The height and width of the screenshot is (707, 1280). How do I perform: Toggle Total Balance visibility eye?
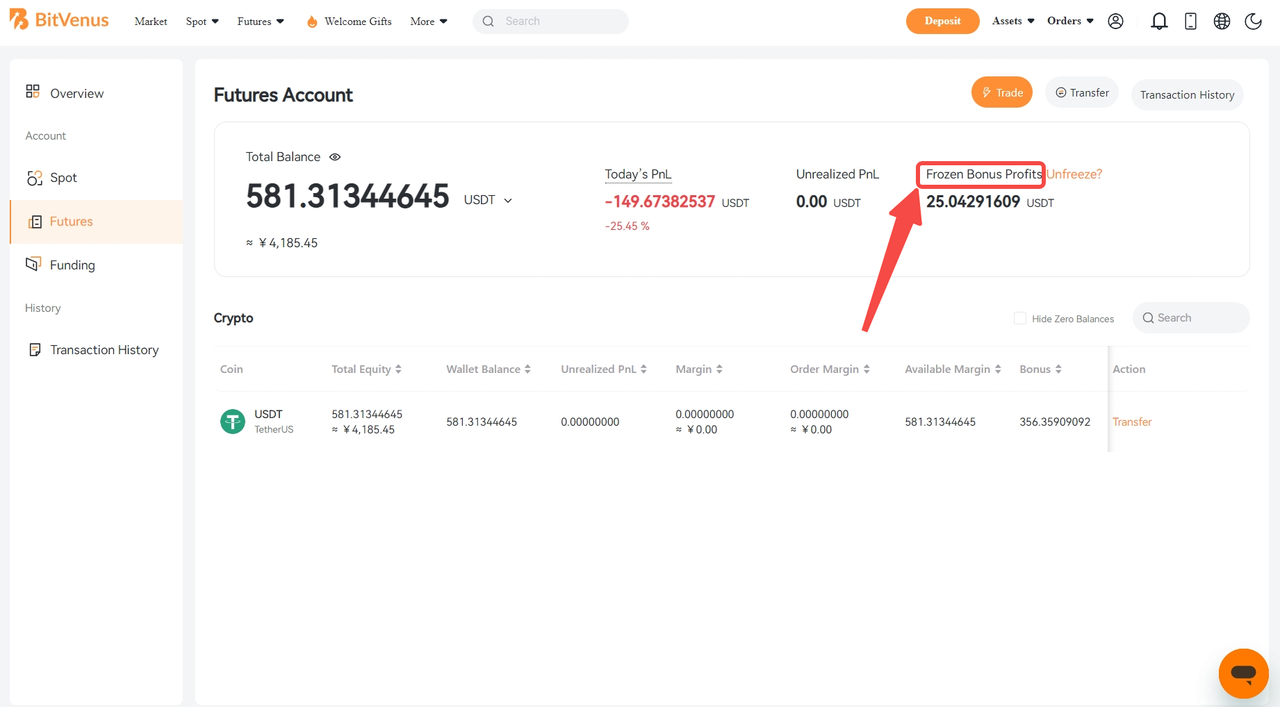pos(335,157)
